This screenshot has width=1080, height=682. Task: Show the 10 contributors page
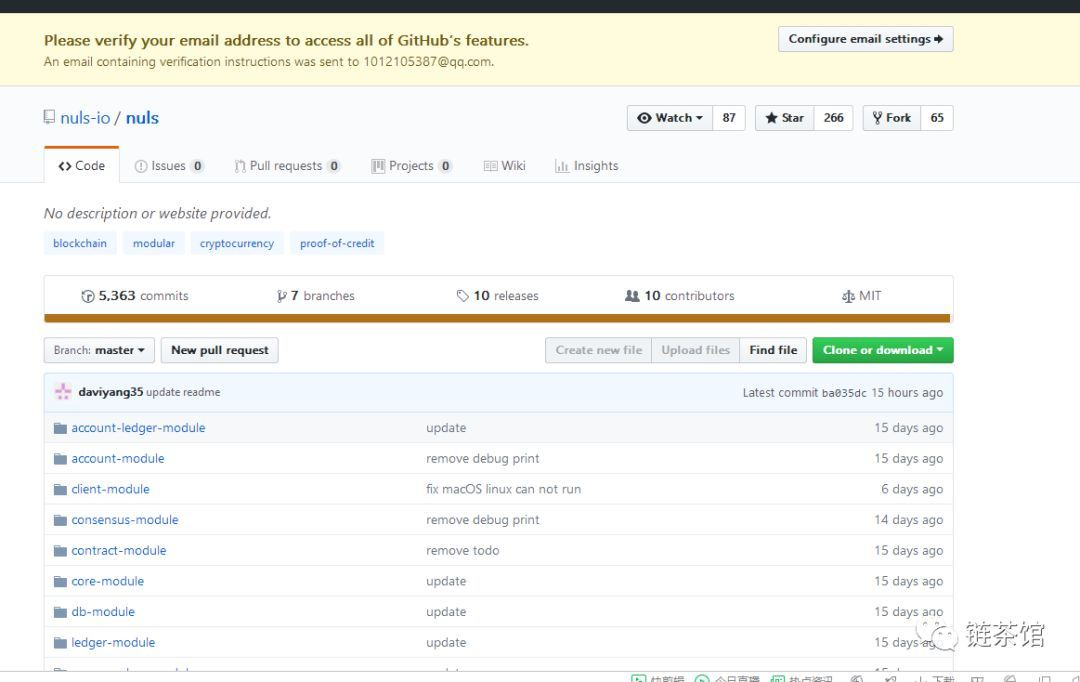pyautogui.click(x=680, y=296)
